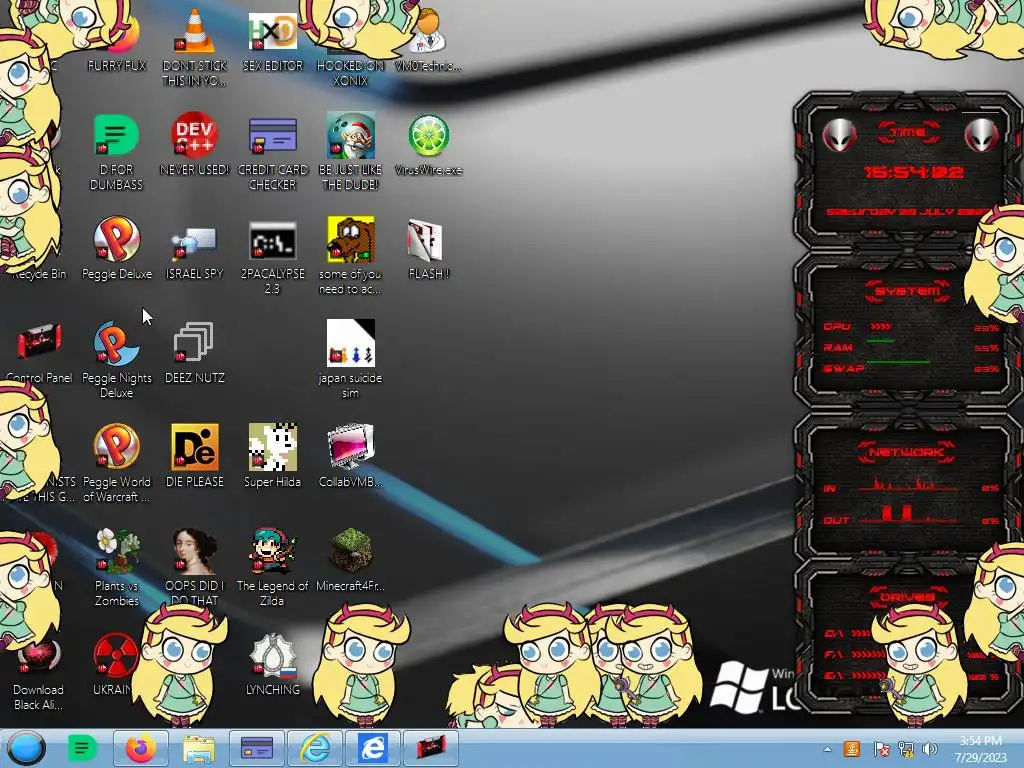Open the OOPS DID I DO THAT portrait icon
This screenshot has width=1024, height=768.
coord(195,551)
